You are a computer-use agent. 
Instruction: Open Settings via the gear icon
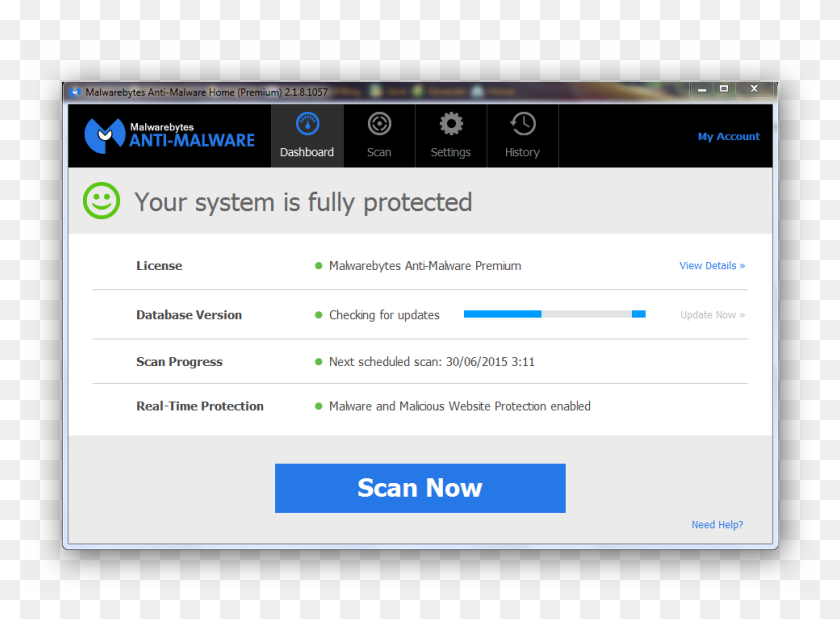pos(451,125)
